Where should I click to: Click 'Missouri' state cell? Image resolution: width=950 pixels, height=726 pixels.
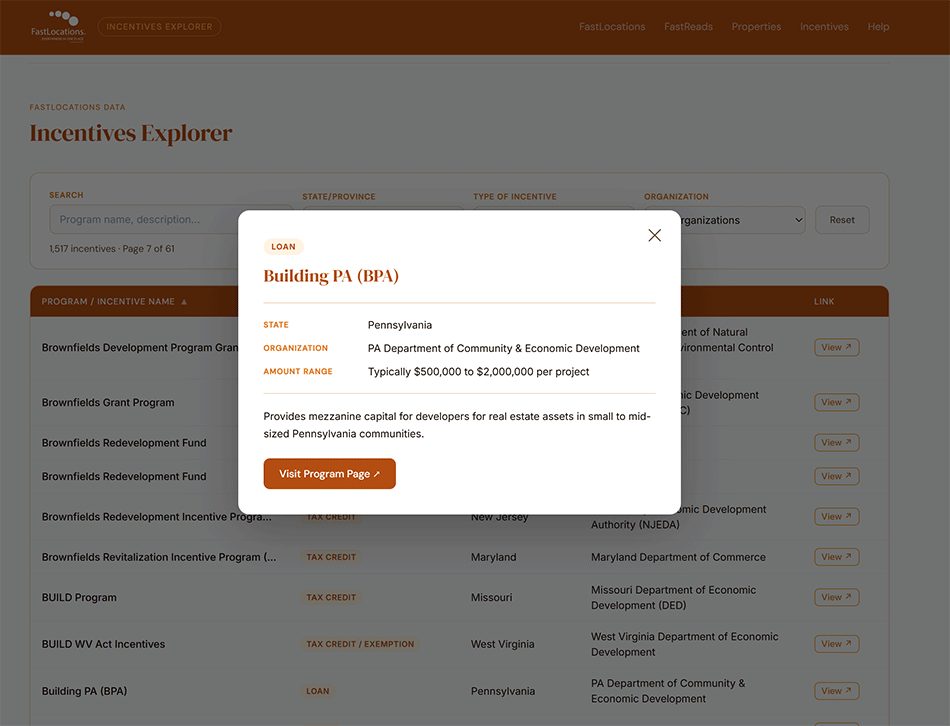pos(491,598)
